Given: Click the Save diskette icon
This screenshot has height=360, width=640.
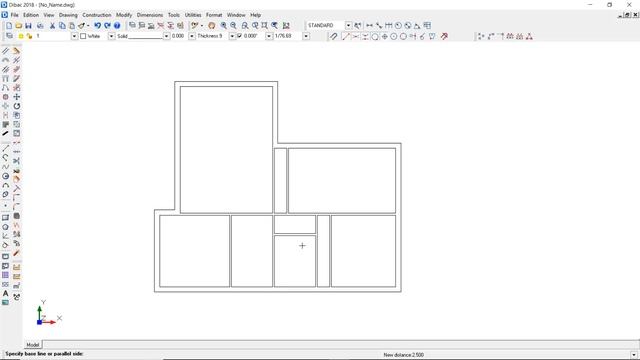Looking at the screenshot, I should tap(28, 25).
